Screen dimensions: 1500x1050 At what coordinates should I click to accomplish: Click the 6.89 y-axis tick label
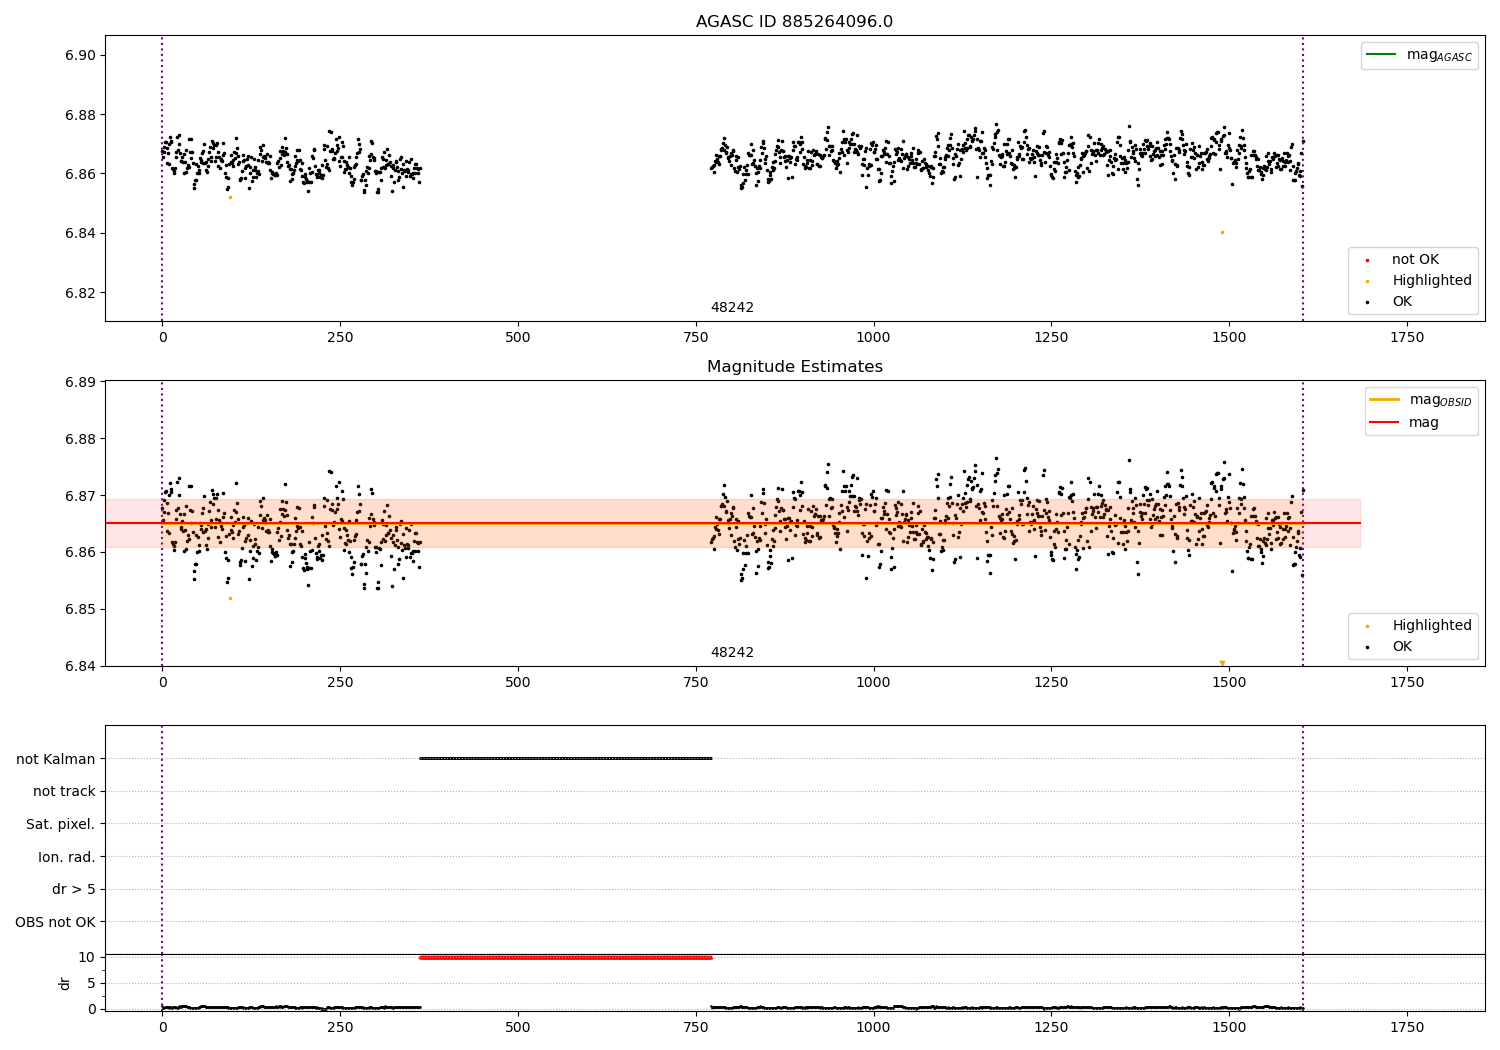[78, 382]
